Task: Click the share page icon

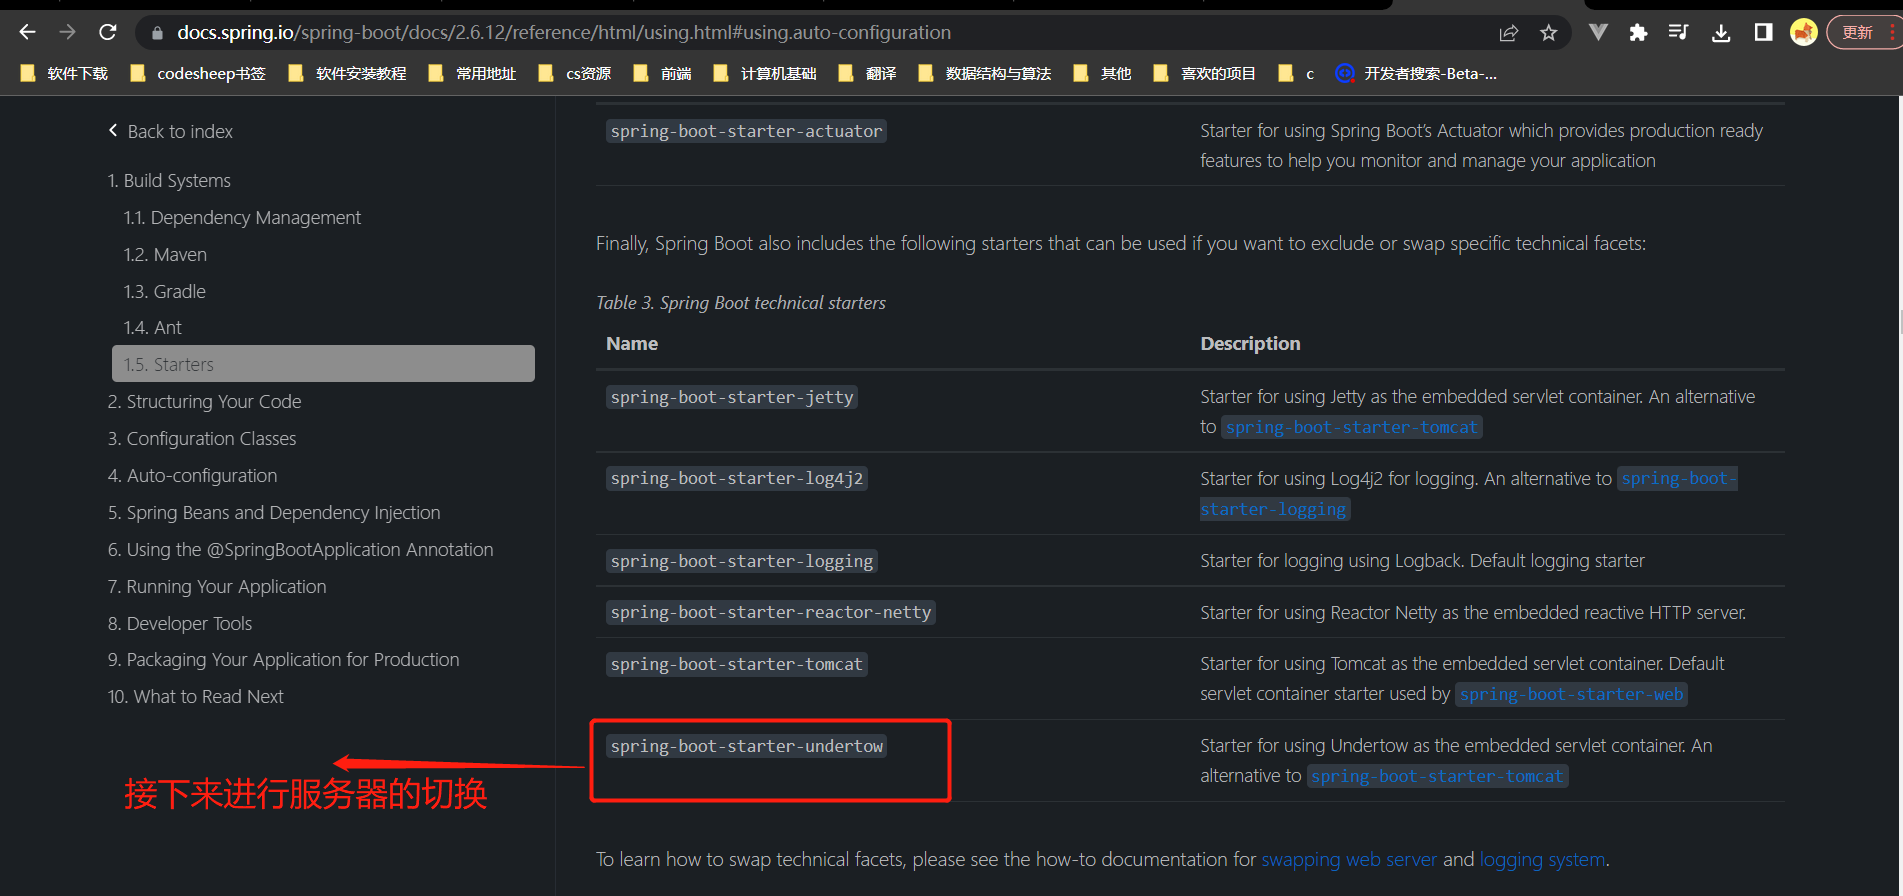Action: (x=1509, y=33)
